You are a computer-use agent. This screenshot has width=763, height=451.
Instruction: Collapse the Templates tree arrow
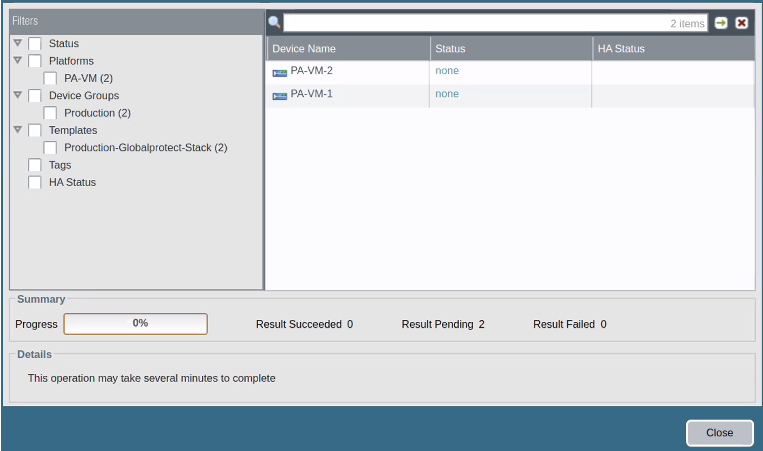pos(18,129)
